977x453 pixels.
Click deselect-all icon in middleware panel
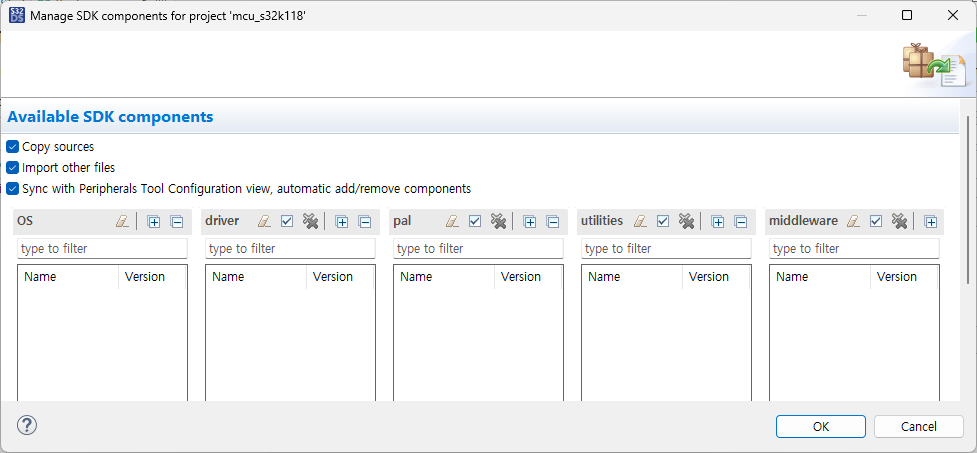click(899, 221)
